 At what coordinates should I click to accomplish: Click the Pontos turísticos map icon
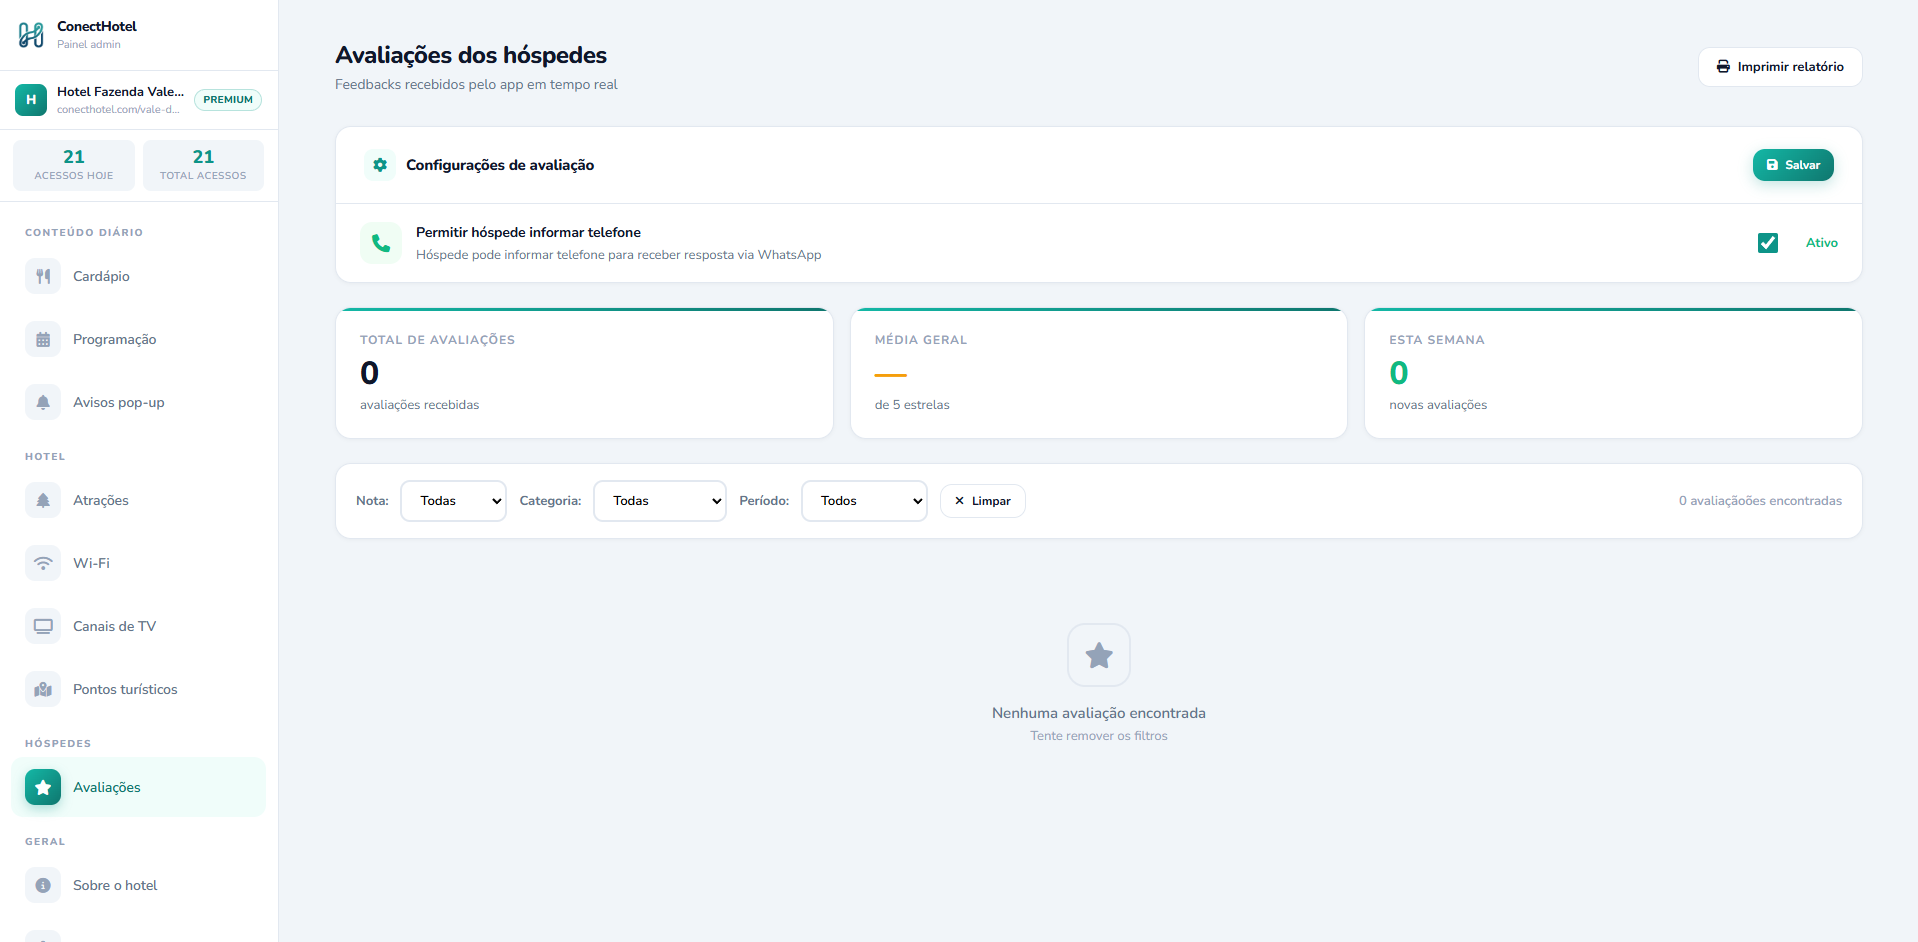coord(43,689)
